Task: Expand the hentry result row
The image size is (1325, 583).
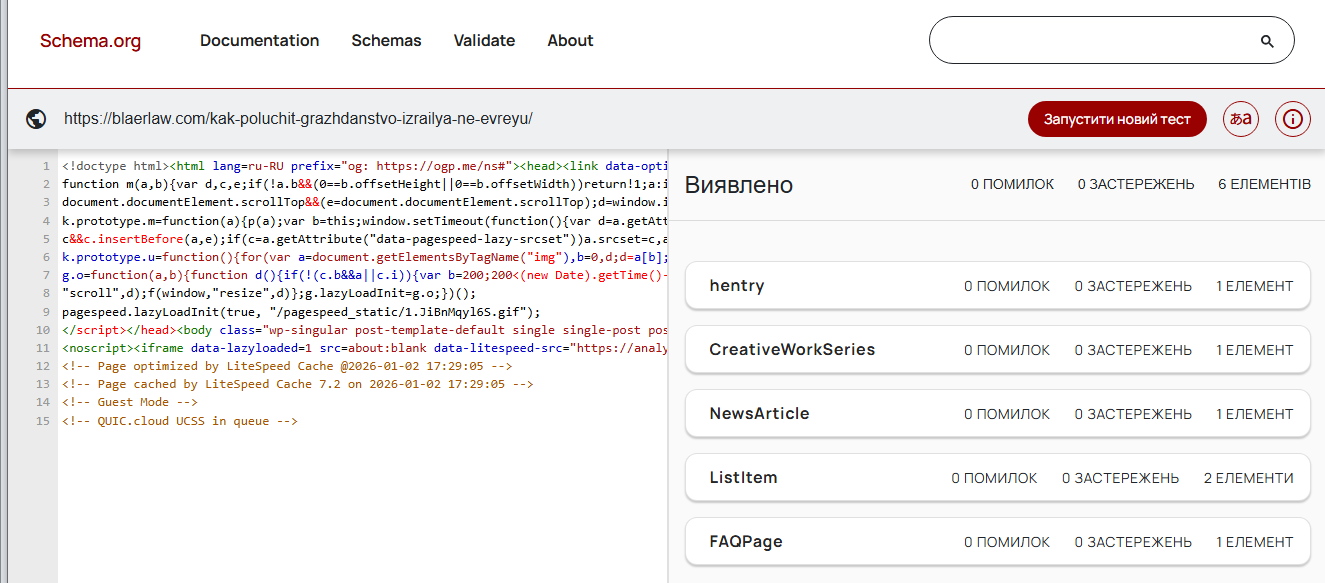Action: (x=997, y=286)
